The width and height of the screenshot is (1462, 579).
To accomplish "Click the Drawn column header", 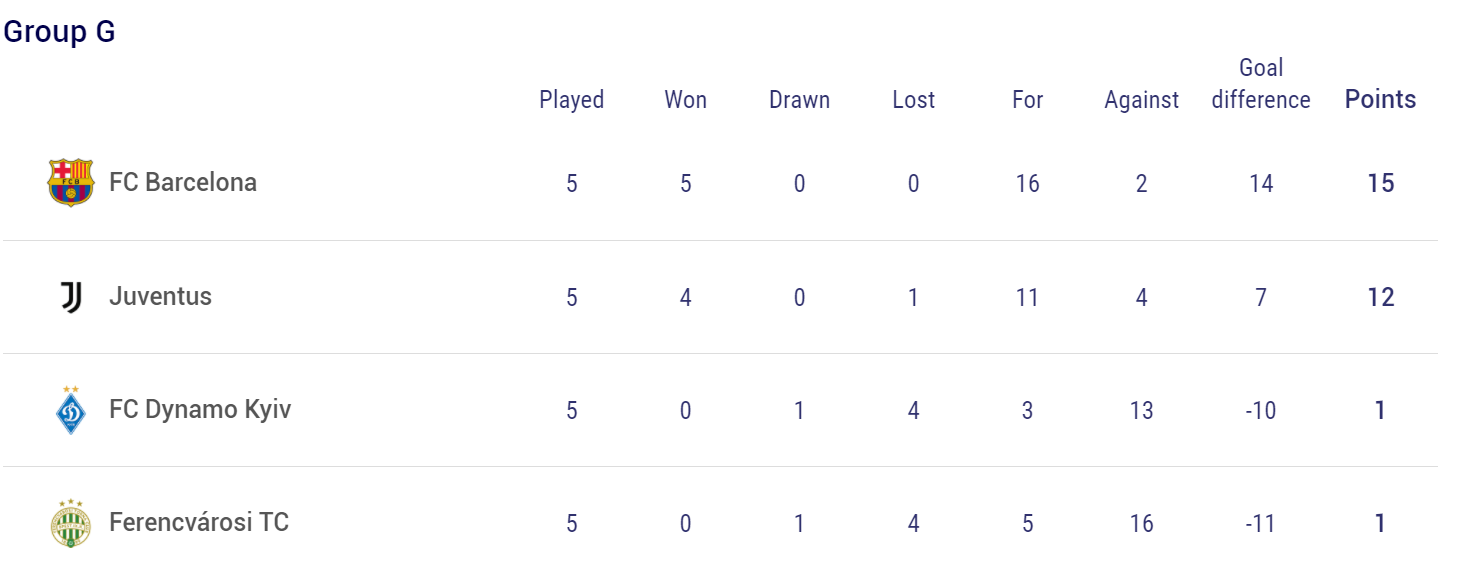I will coord(800,100).
